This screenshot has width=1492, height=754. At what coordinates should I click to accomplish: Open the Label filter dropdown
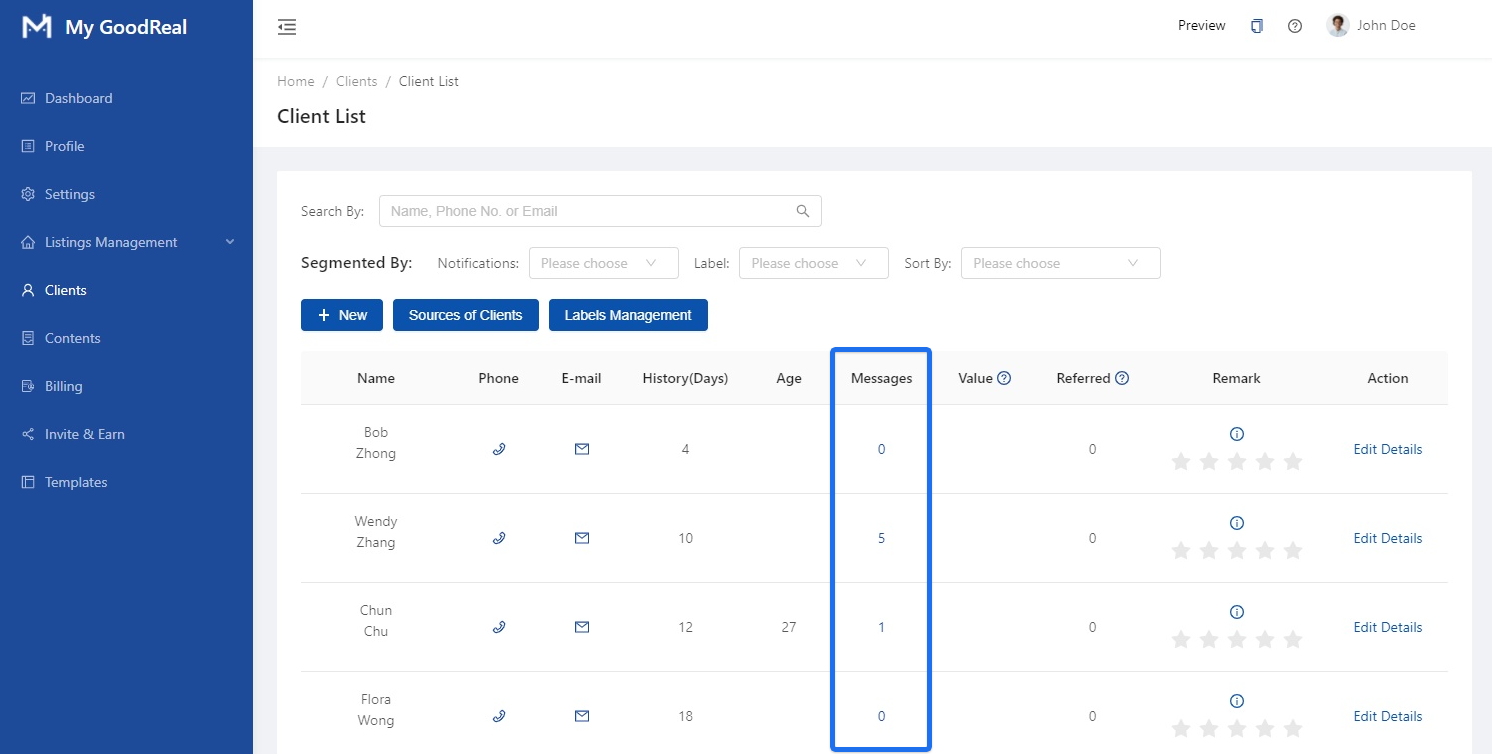point(813,263)
